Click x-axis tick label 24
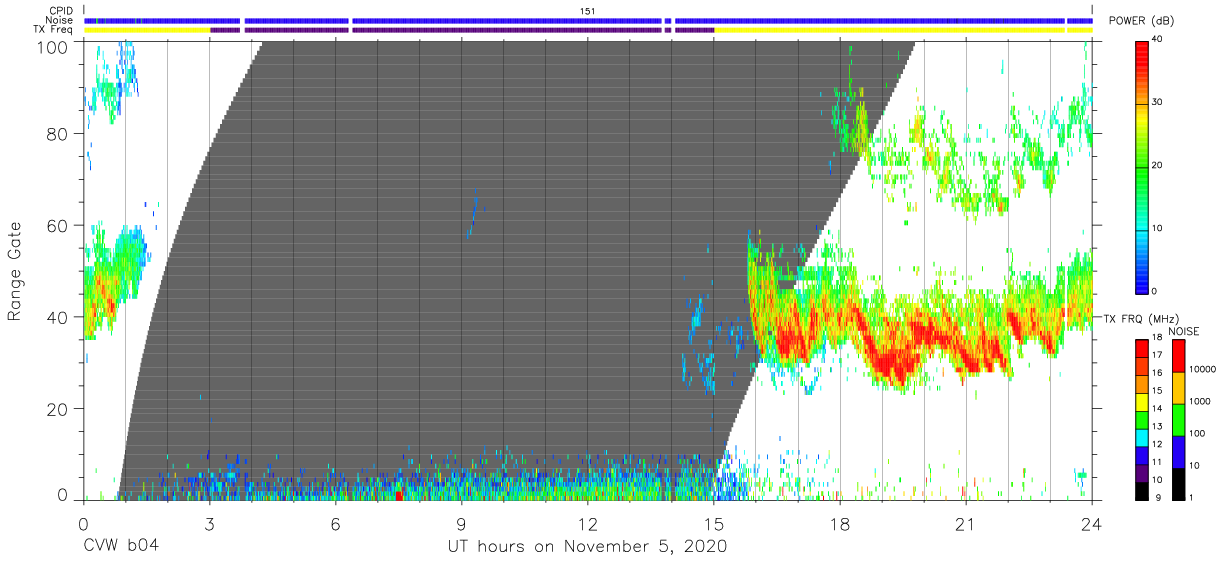Image resolution: width=1228 pixels, height=567 pixels. point(1092,524)
